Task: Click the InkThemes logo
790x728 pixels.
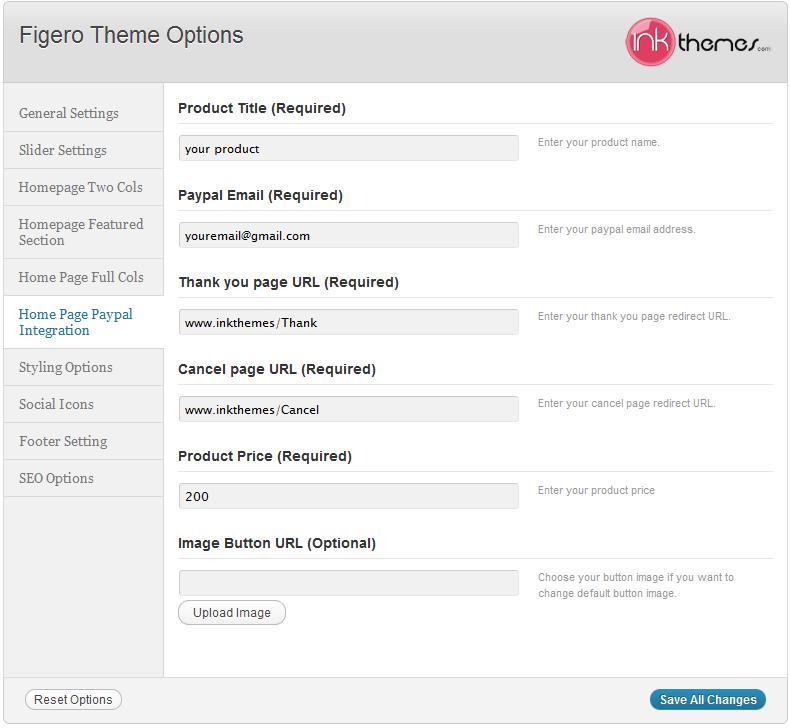Action: pyautogui.click(x=698, y=42)
